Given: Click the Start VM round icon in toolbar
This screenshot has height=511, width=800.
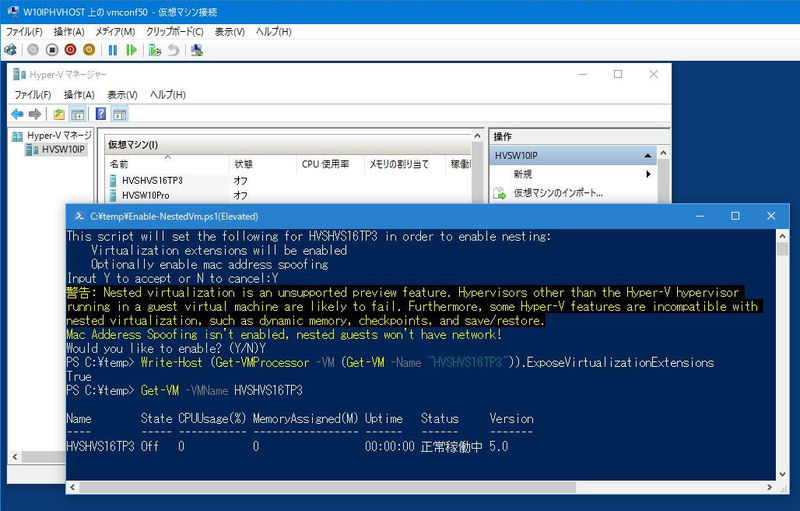Looking at the screenshot, I should [x=33, y=50].
